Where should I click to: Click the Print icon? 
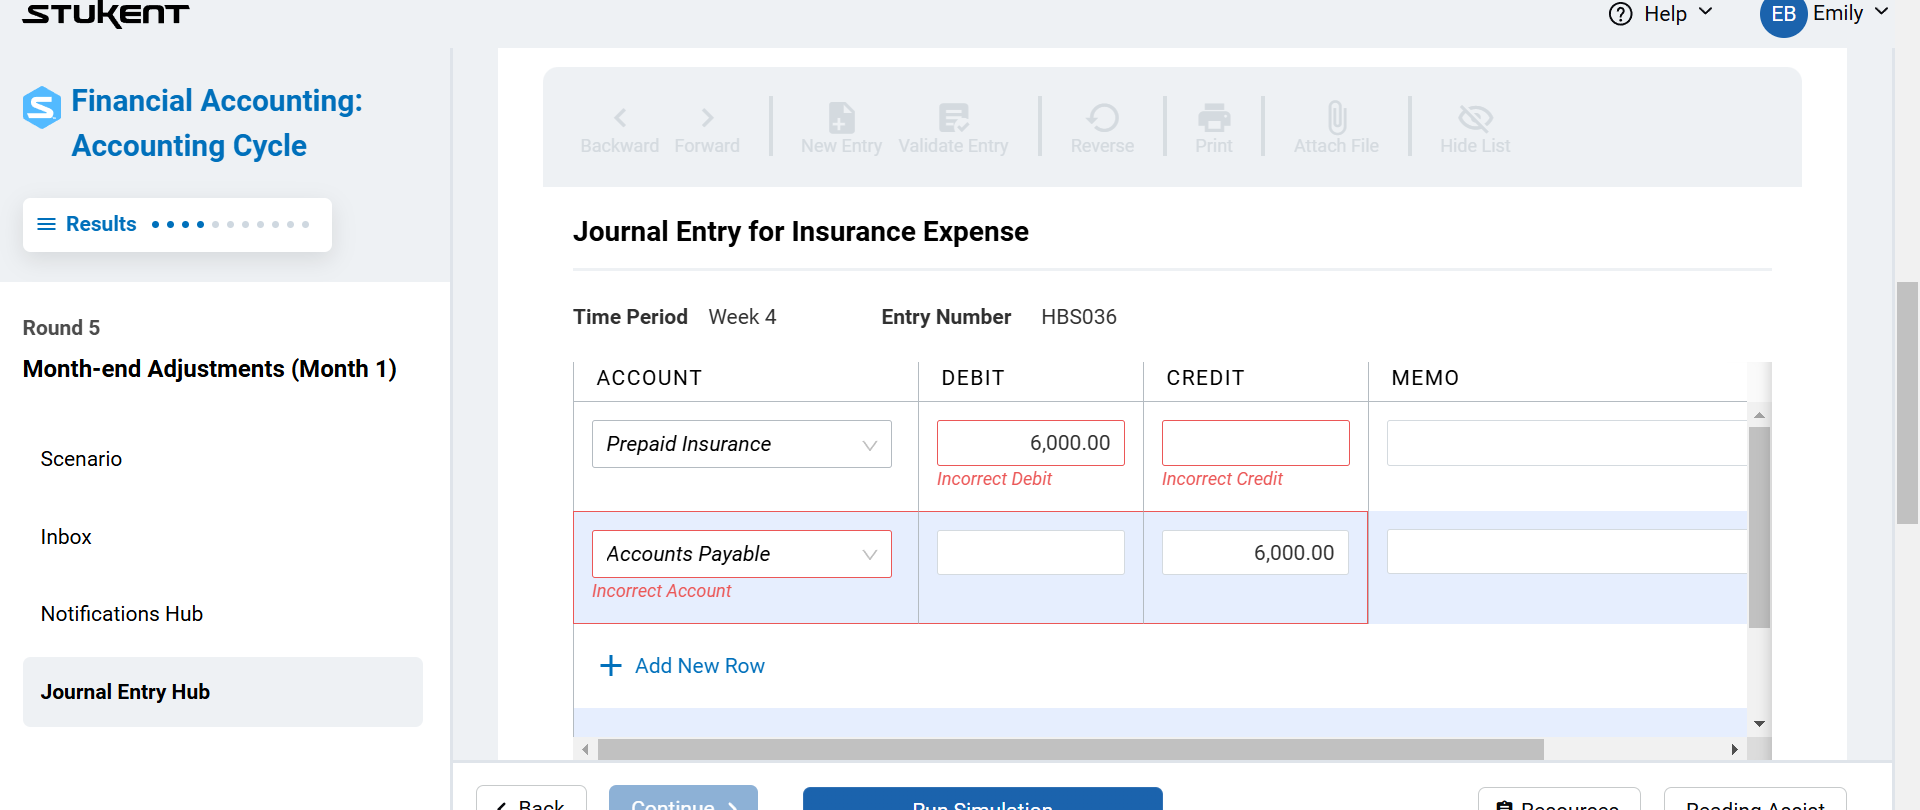[1214, 118]
